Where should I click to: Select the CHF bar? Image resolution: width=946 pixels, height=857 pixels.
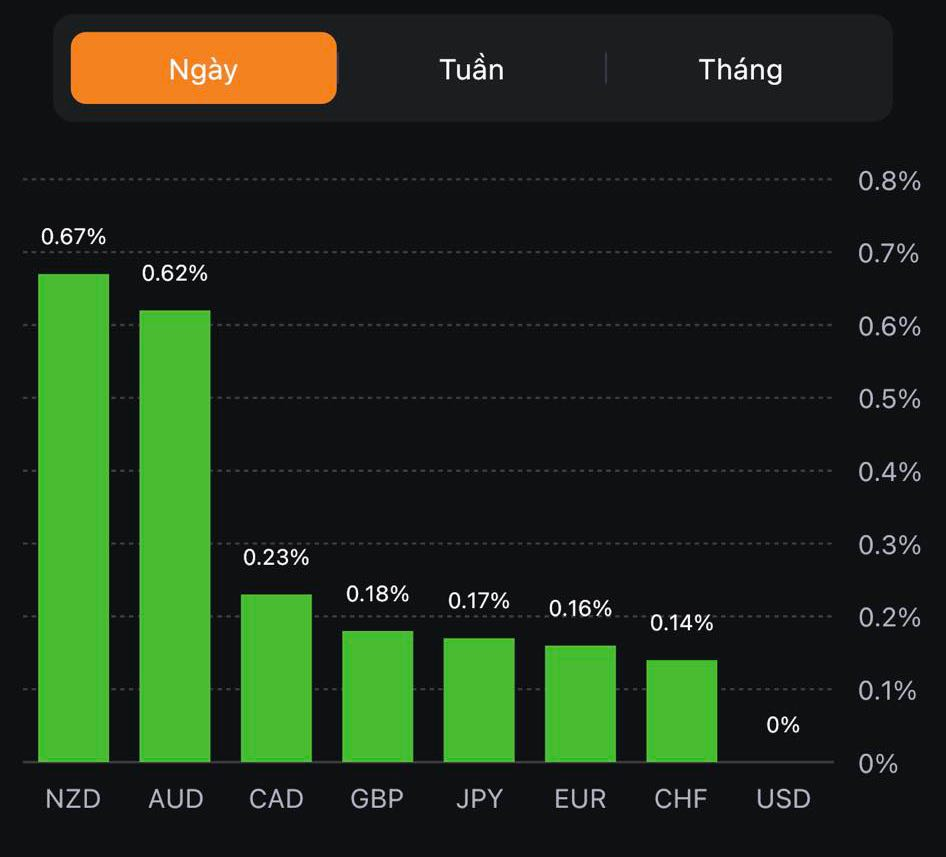click(x=681, y=711)
